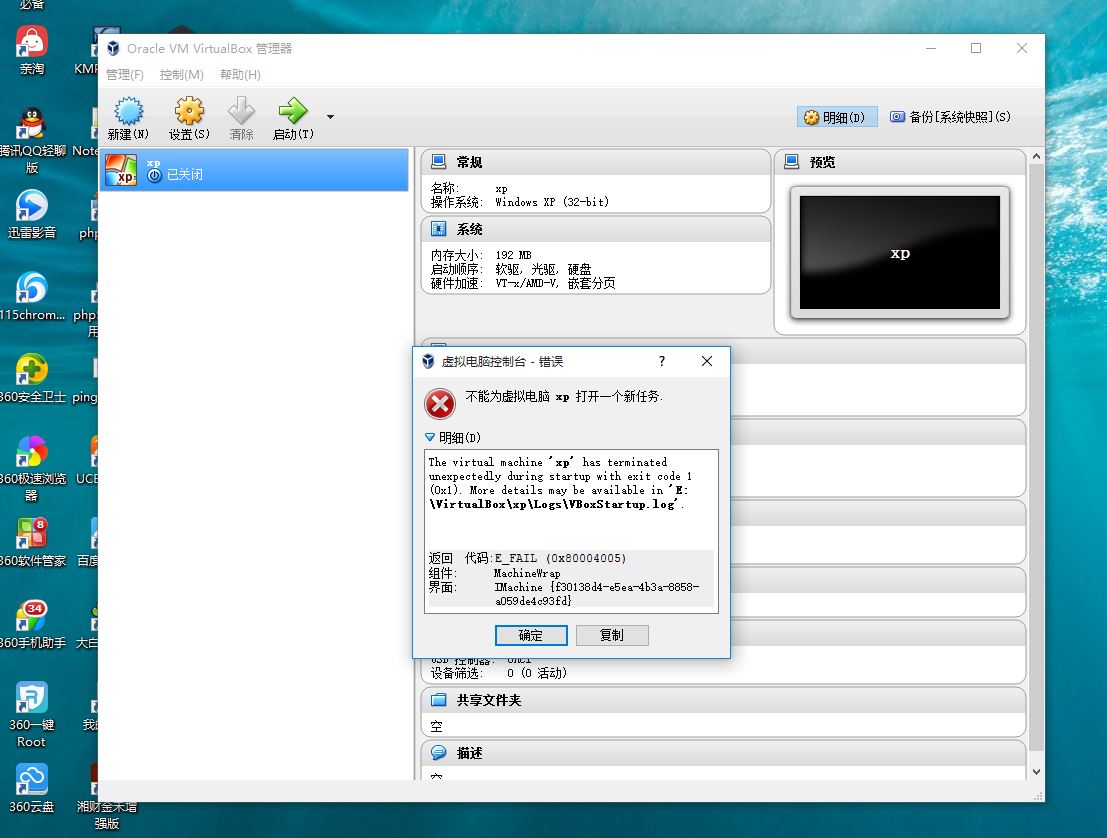
Task: Click 'VT-x/AMD-V, 嵌套分页' acceleration text
Action: point(555,283)
